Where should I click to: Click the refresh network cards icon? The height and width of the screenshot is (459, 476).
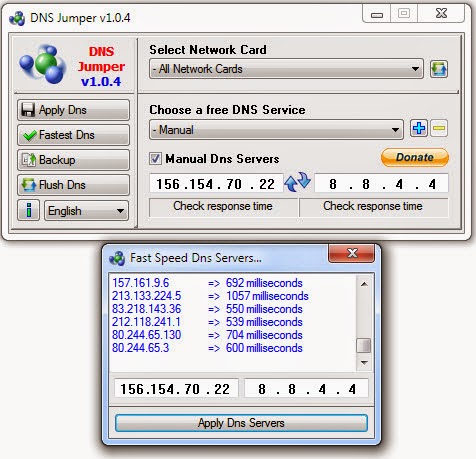pyautogui.click(x=438, y=69)
